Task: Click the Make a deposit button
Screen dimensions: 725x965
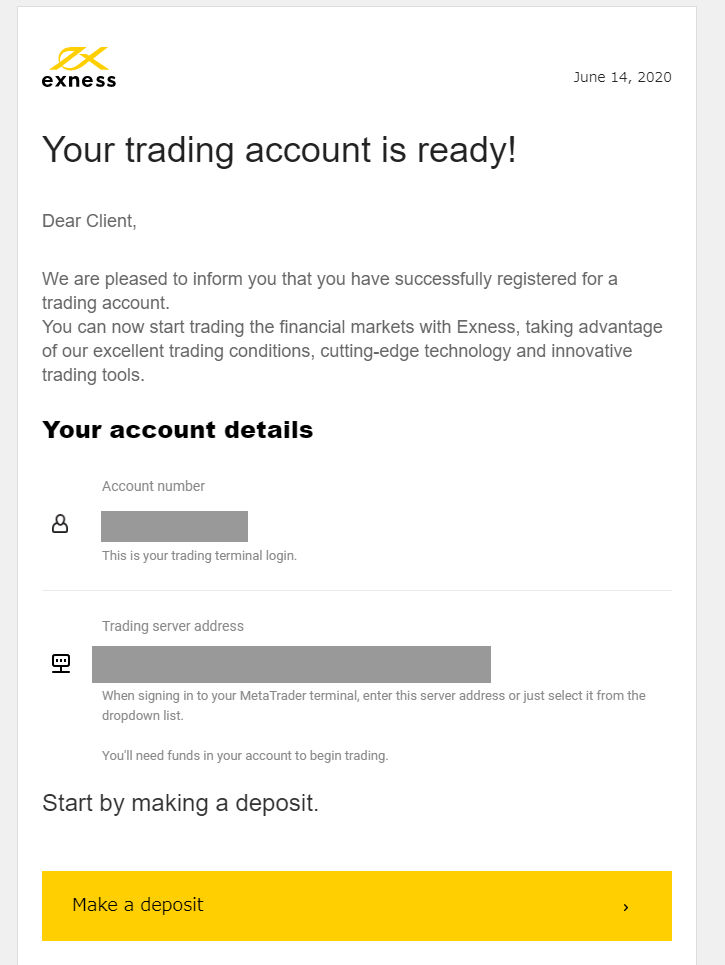Action: click(x=357, y=906)
